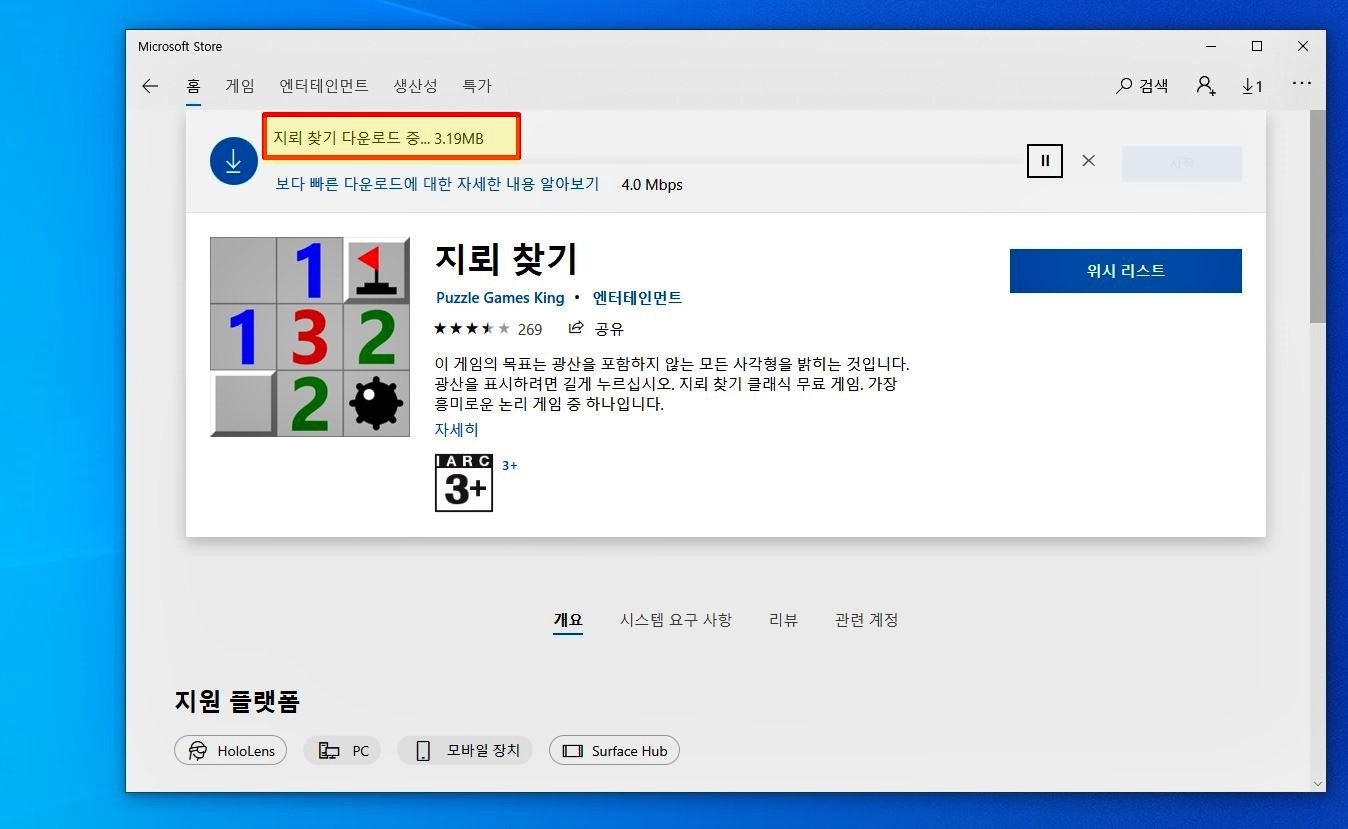Click the 269 ratings count

click(530, 329)
